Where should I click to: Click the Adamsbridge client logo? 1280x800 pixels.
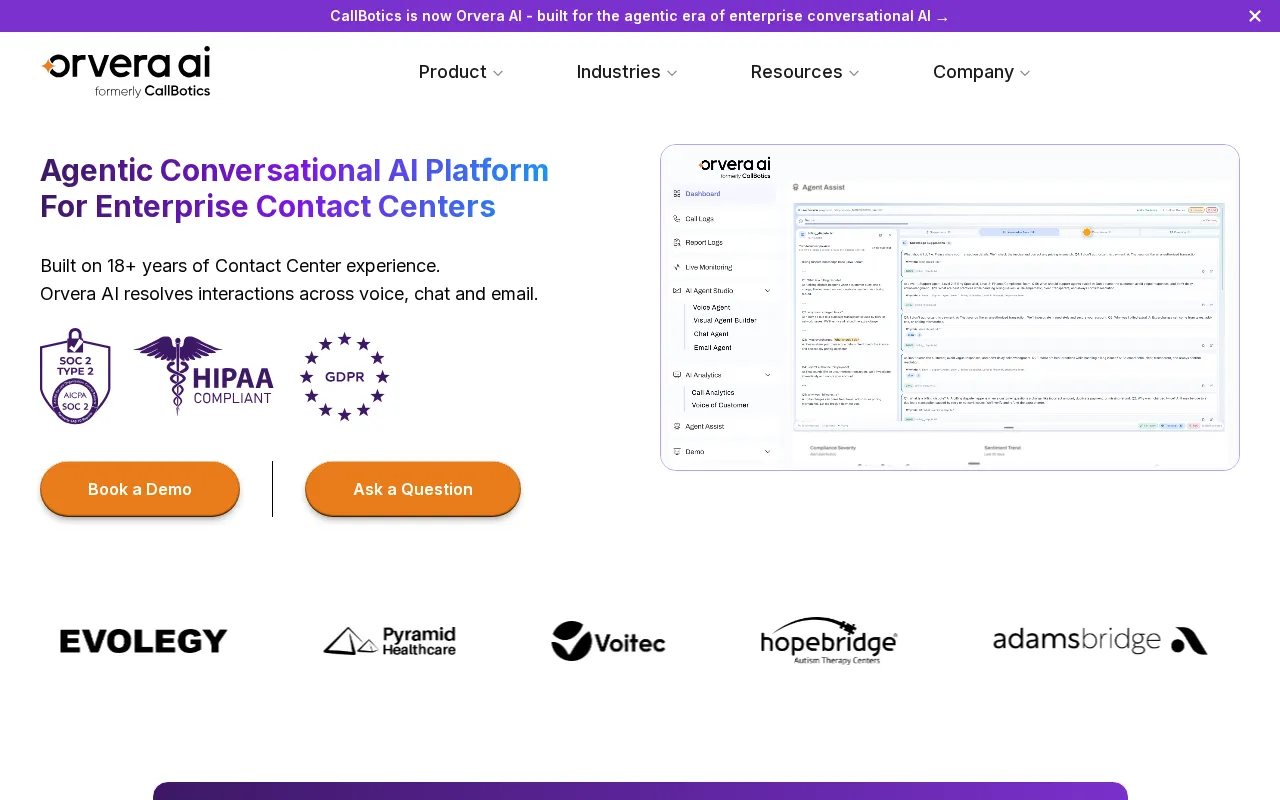coord(1100,641)
